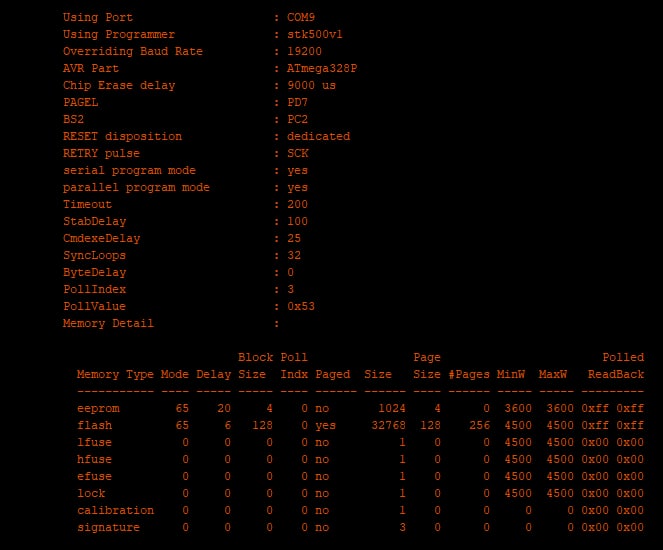Image resolution: width=663 pixels, height=550 pixels.
Task: Click the Mode column header
Action: (x=175, y=375)
